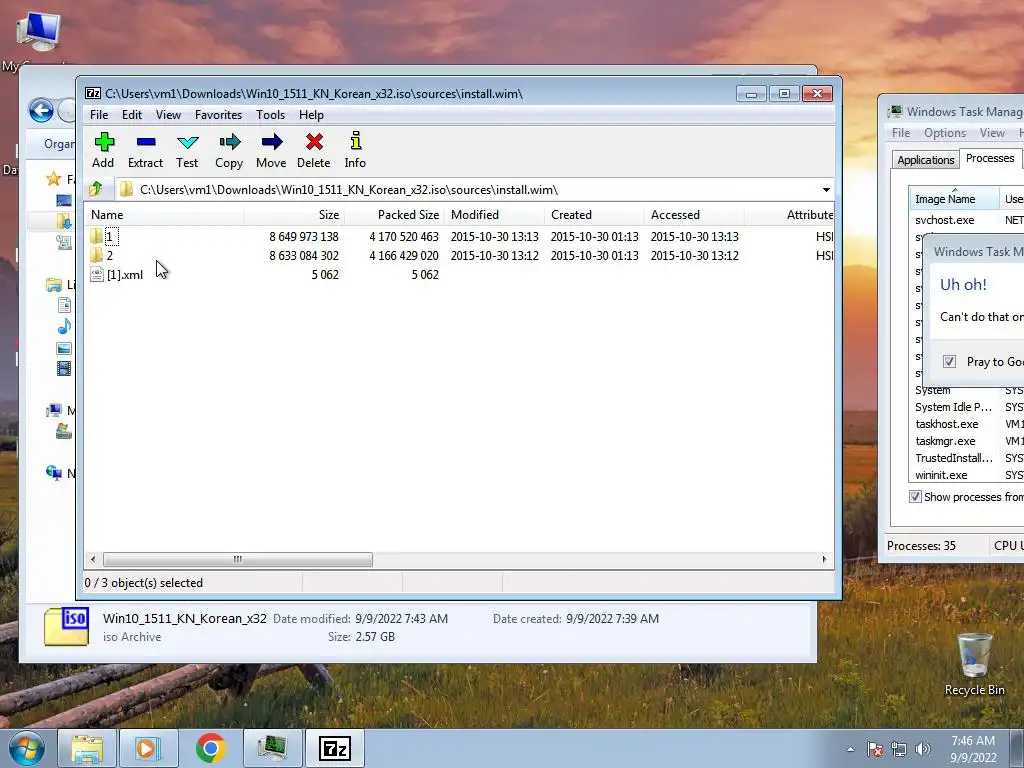Choose the Move toolbar icon
This screenshot has height=768, width=1024.
coord(271,150)
